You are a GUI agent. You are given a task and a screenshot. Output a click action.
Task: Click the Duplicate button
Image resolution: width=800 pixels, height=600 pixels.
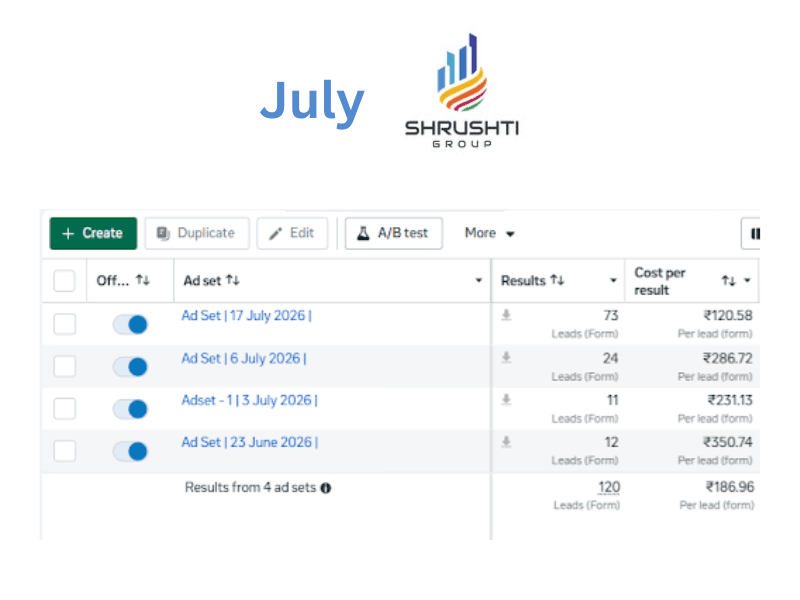pos(197,233)
